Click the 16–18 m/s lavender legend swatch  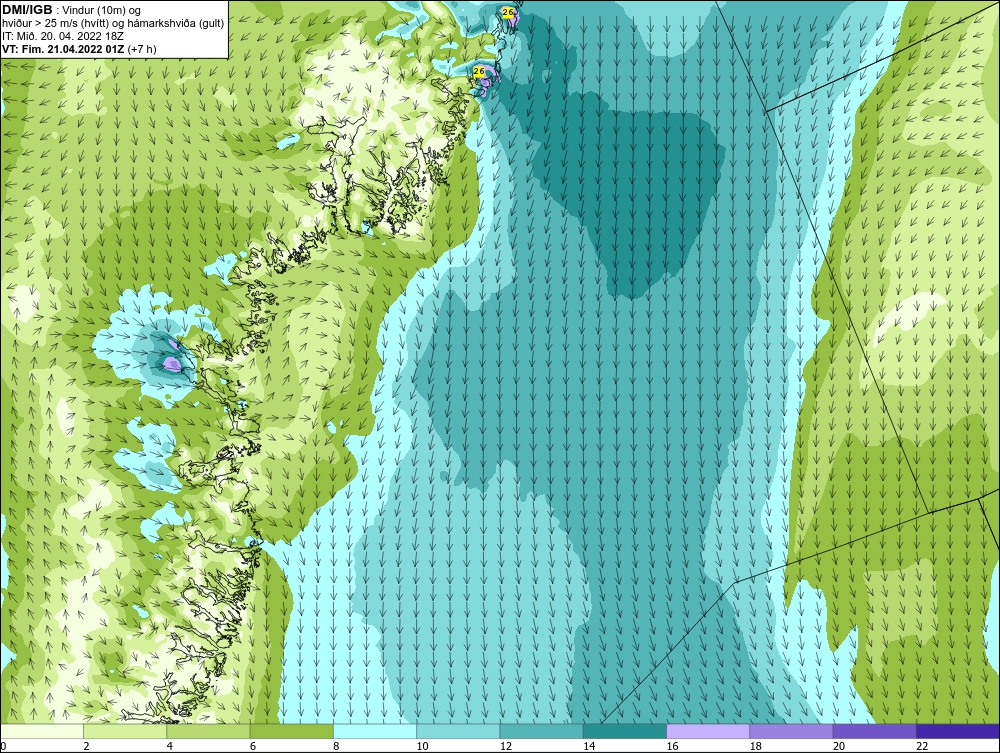[x=708, y=731]
